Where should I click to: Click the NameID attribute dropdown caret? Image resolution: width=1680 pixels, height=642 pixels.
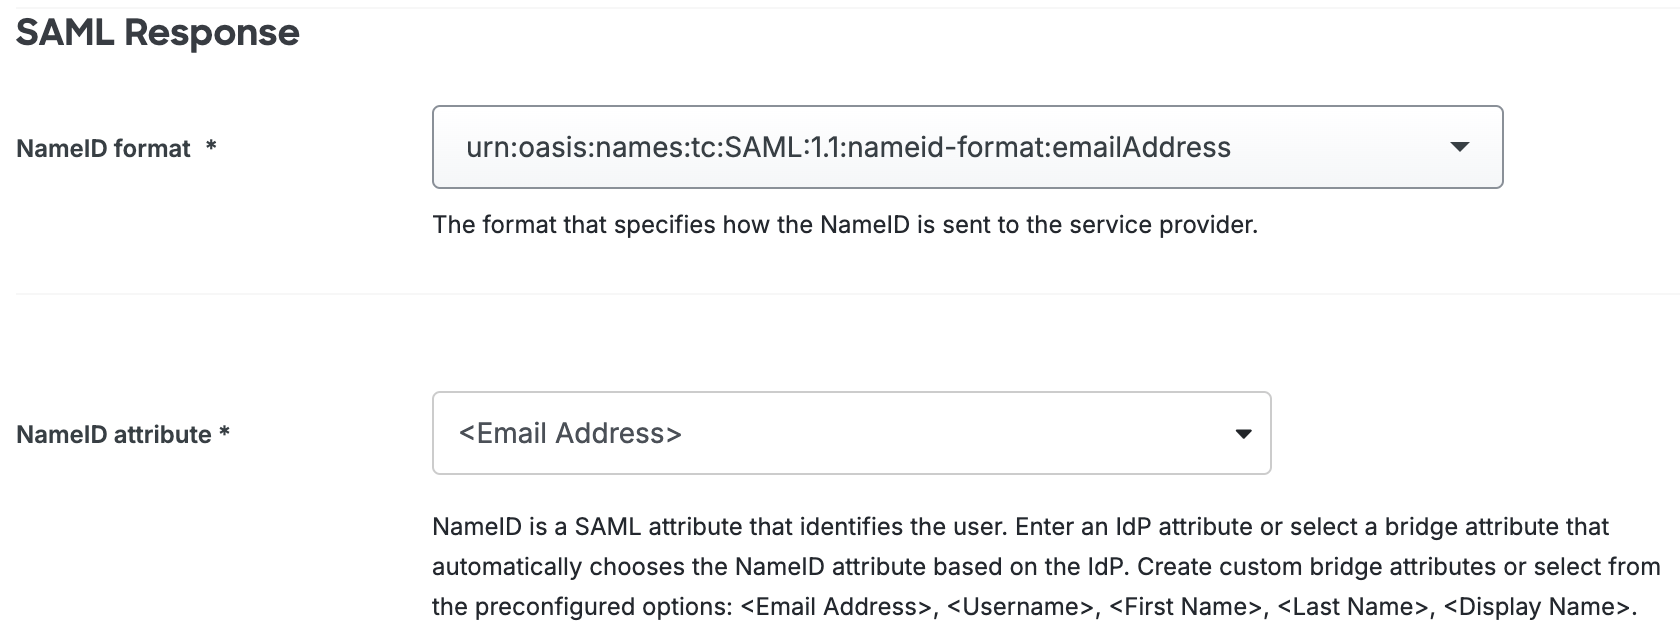click(x=1243, y=434)
